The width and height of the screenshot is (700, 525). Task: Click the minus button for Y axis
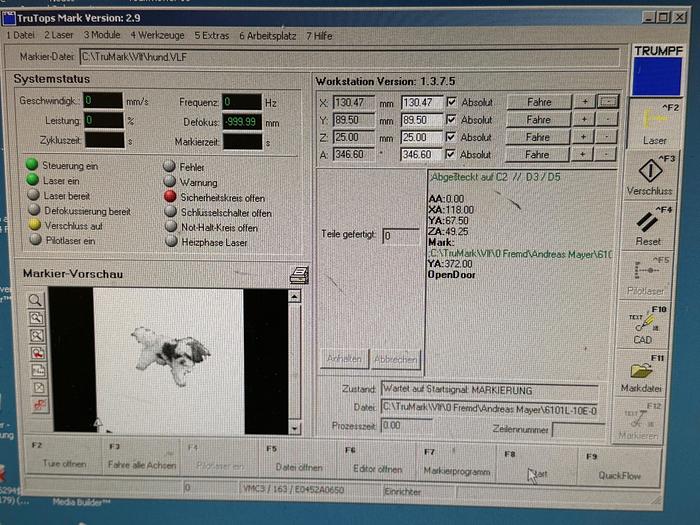coord(607,119)
